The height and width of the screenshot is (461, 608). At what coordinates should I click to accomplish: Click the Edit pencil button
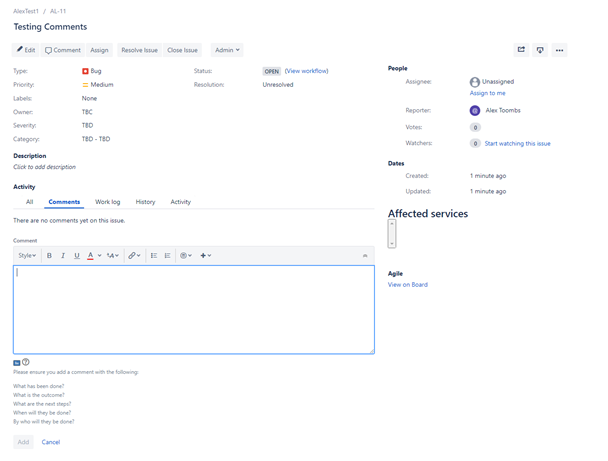26,50
